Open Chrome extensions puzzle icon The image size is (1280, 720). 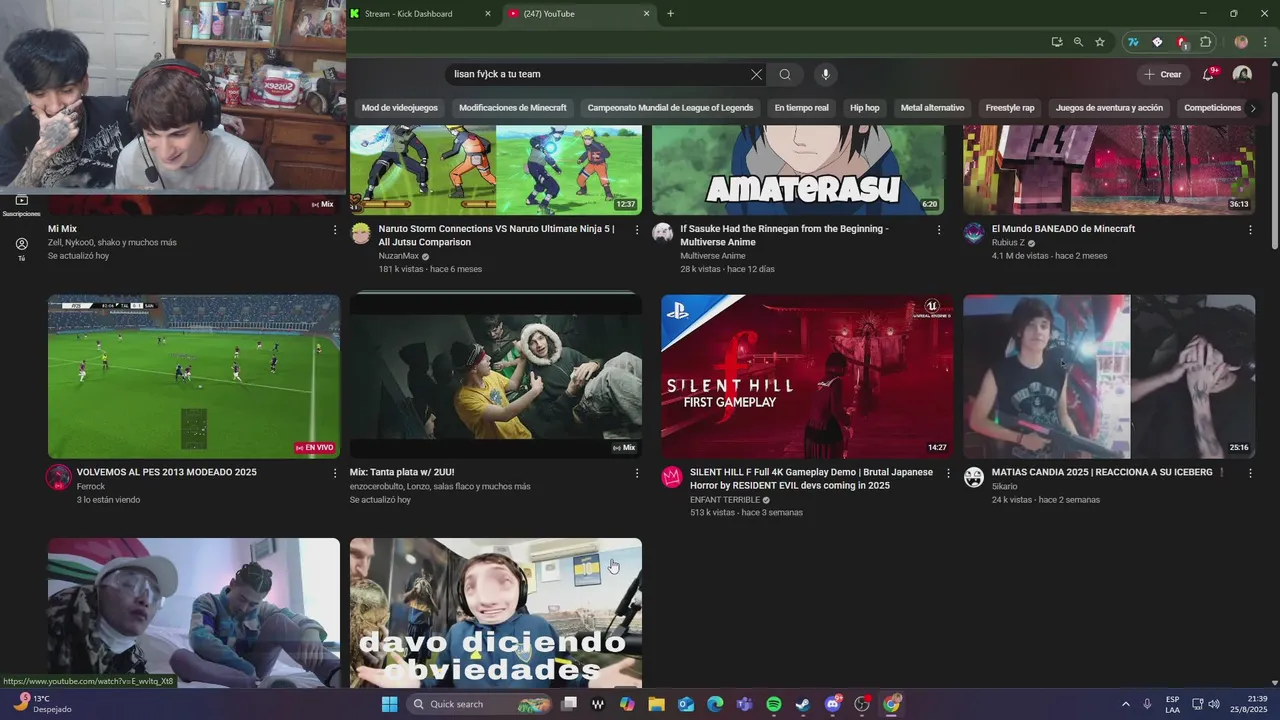tap(1206, 42)
